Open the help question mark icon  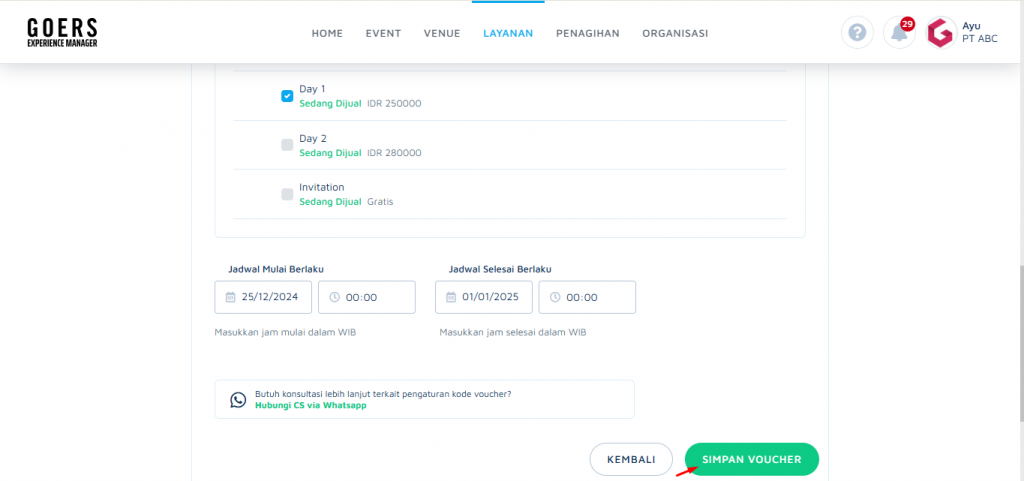click(x=857, y=33)
